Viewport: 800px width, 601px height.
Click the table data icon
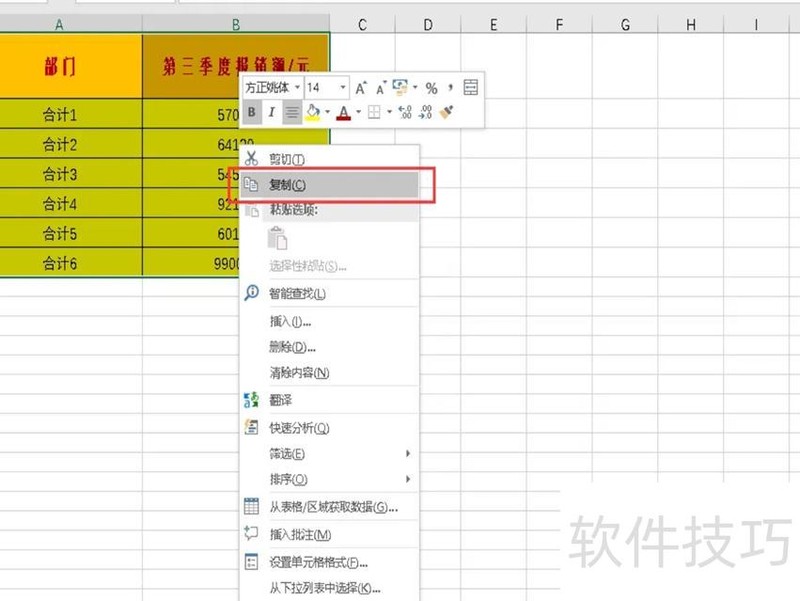pos(252,506)
